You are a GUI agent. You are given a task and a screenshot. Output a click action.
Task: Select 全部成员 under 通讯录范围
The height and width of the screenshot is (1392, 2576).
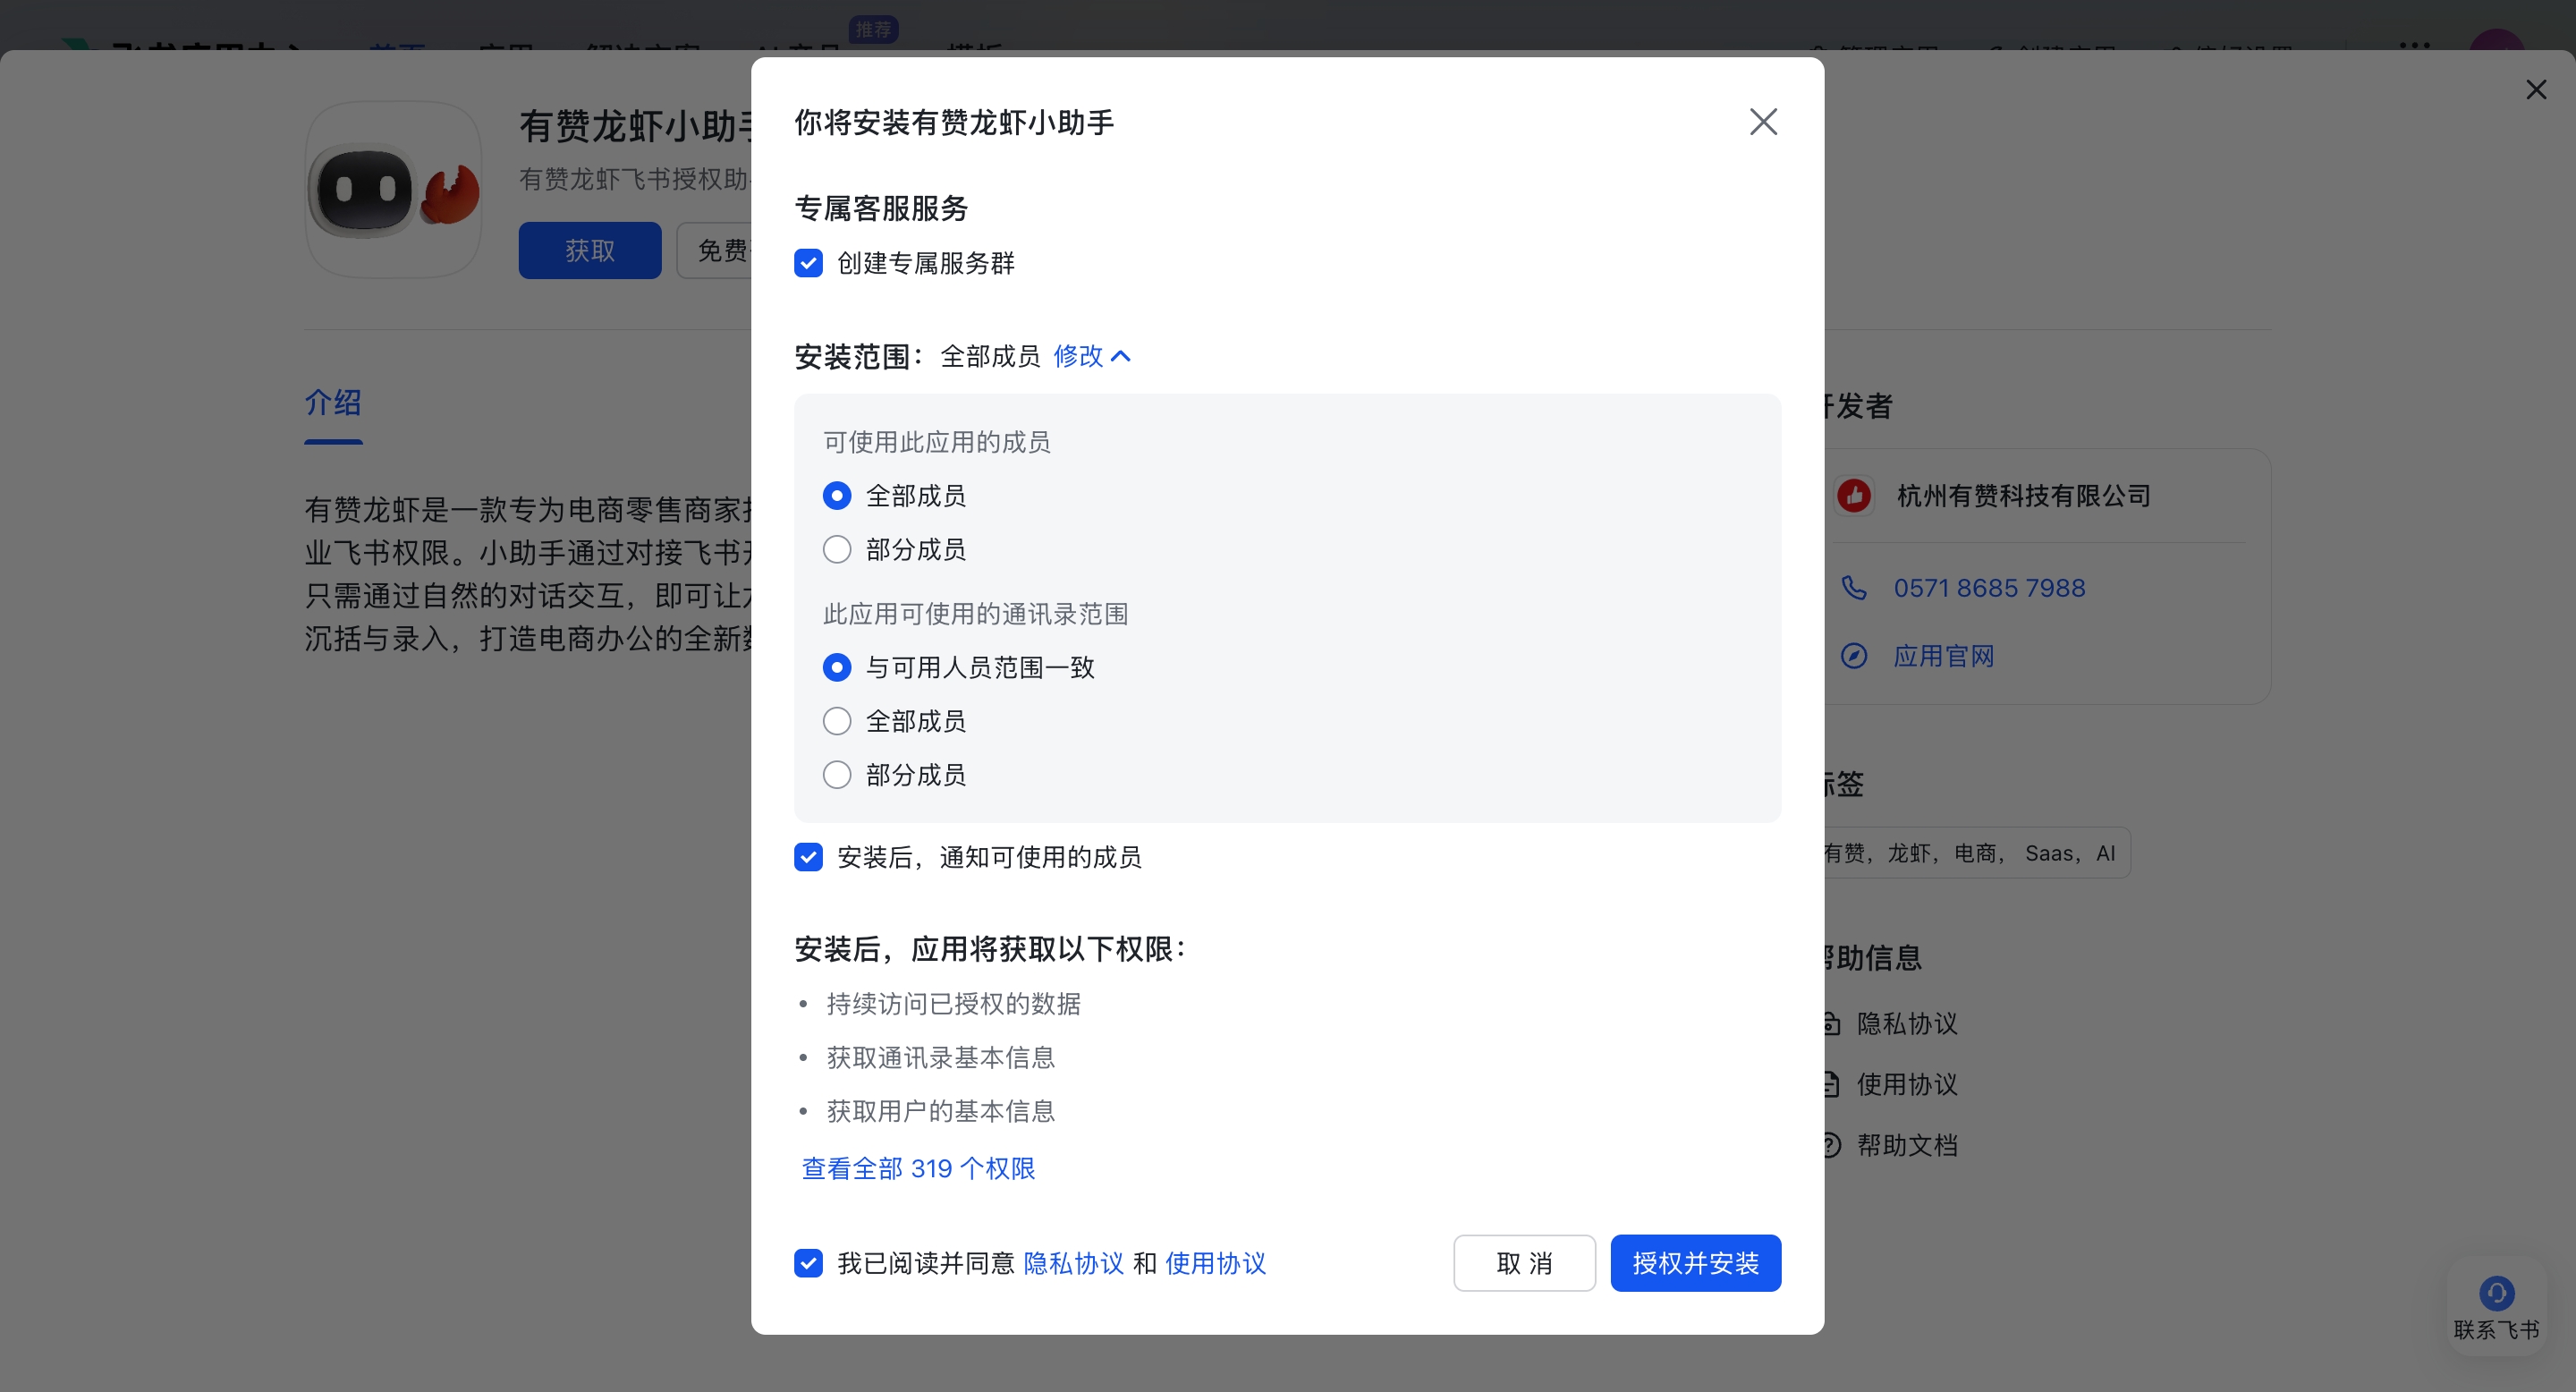pyautogui.click(x=837, y=721)
